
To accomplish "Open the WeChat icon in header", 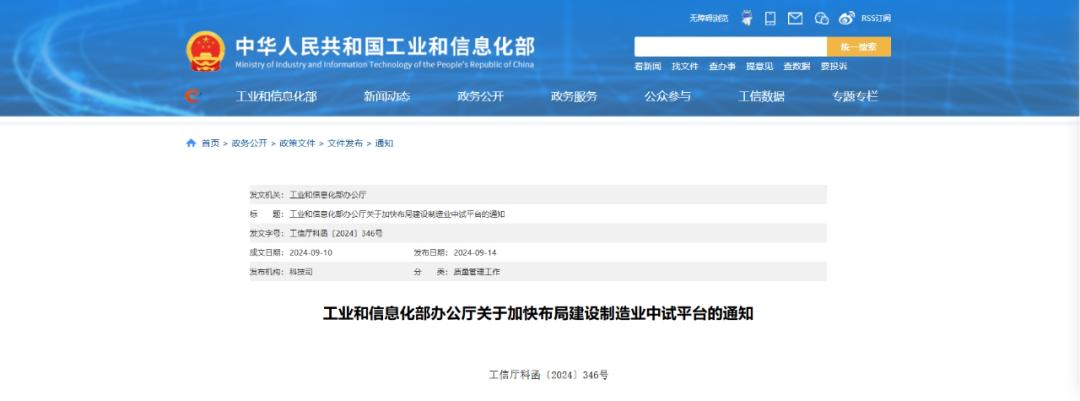I will (821, 19).
